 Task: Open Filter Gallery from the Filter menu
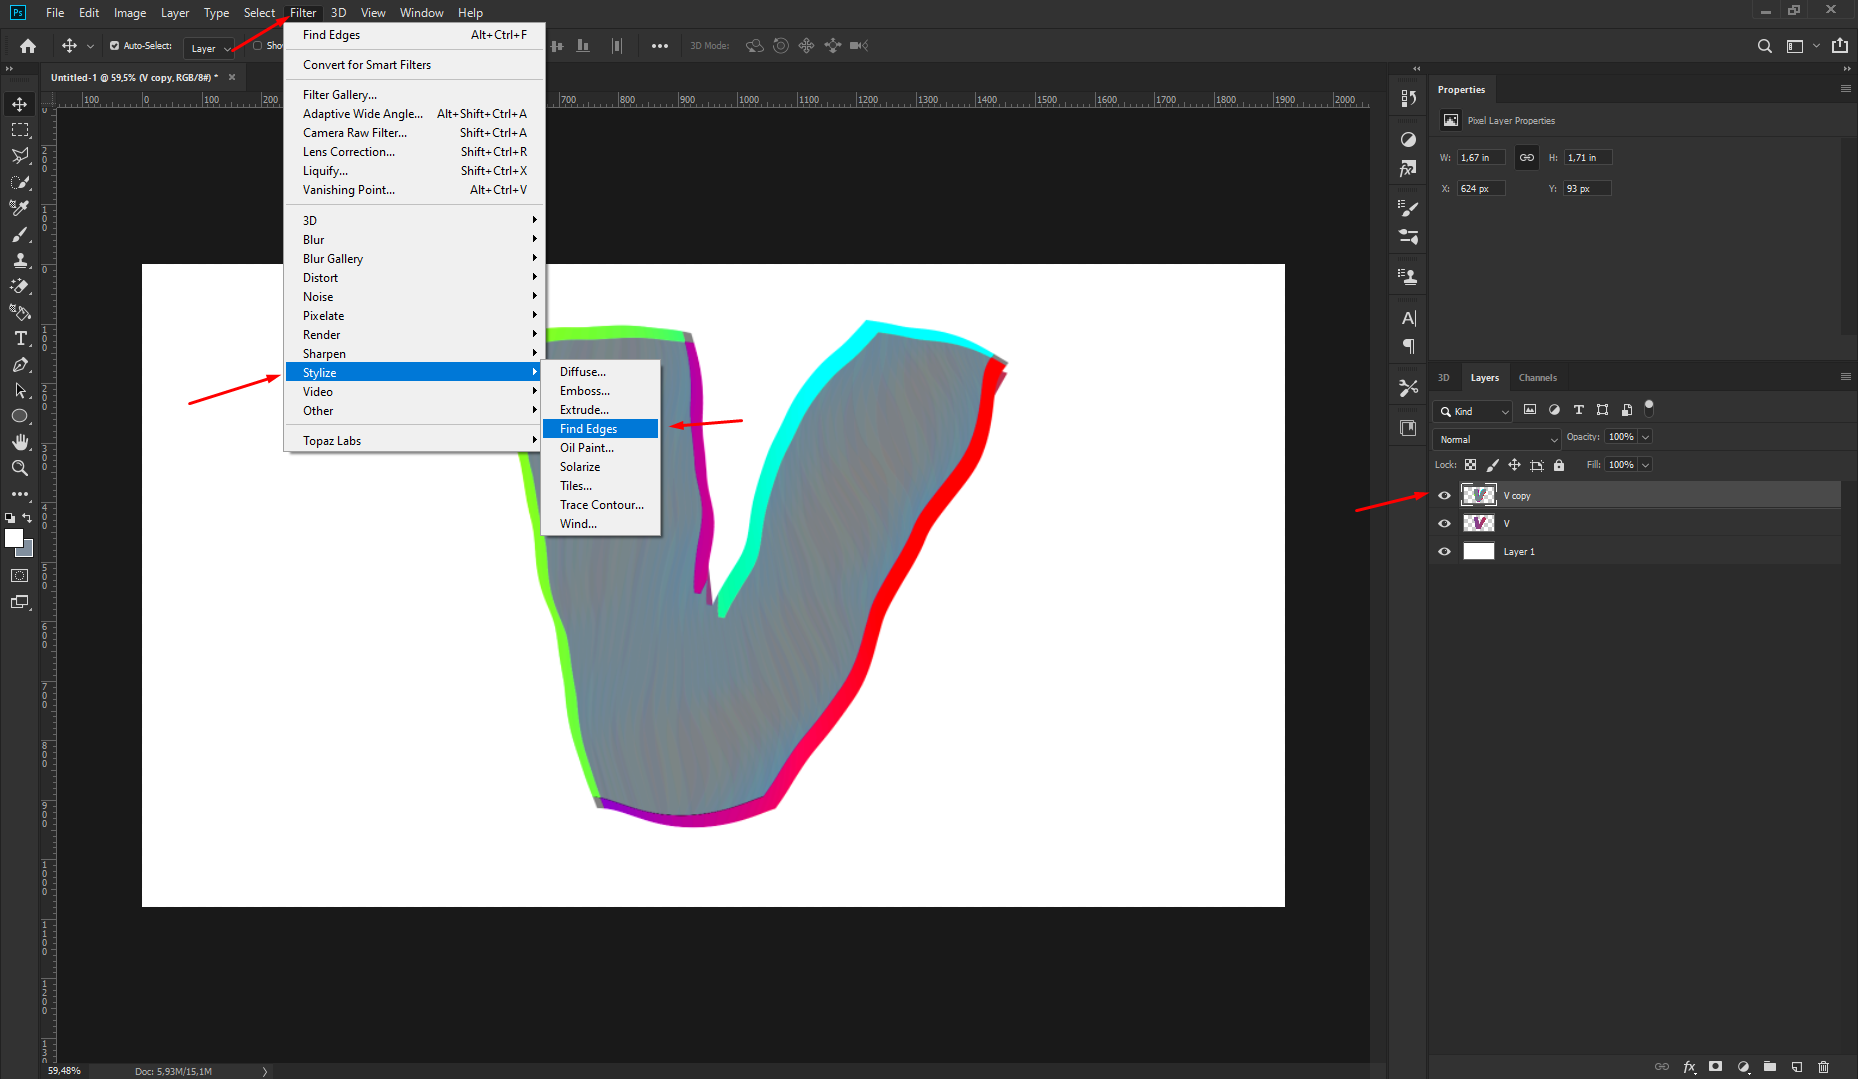coord(414,95)
